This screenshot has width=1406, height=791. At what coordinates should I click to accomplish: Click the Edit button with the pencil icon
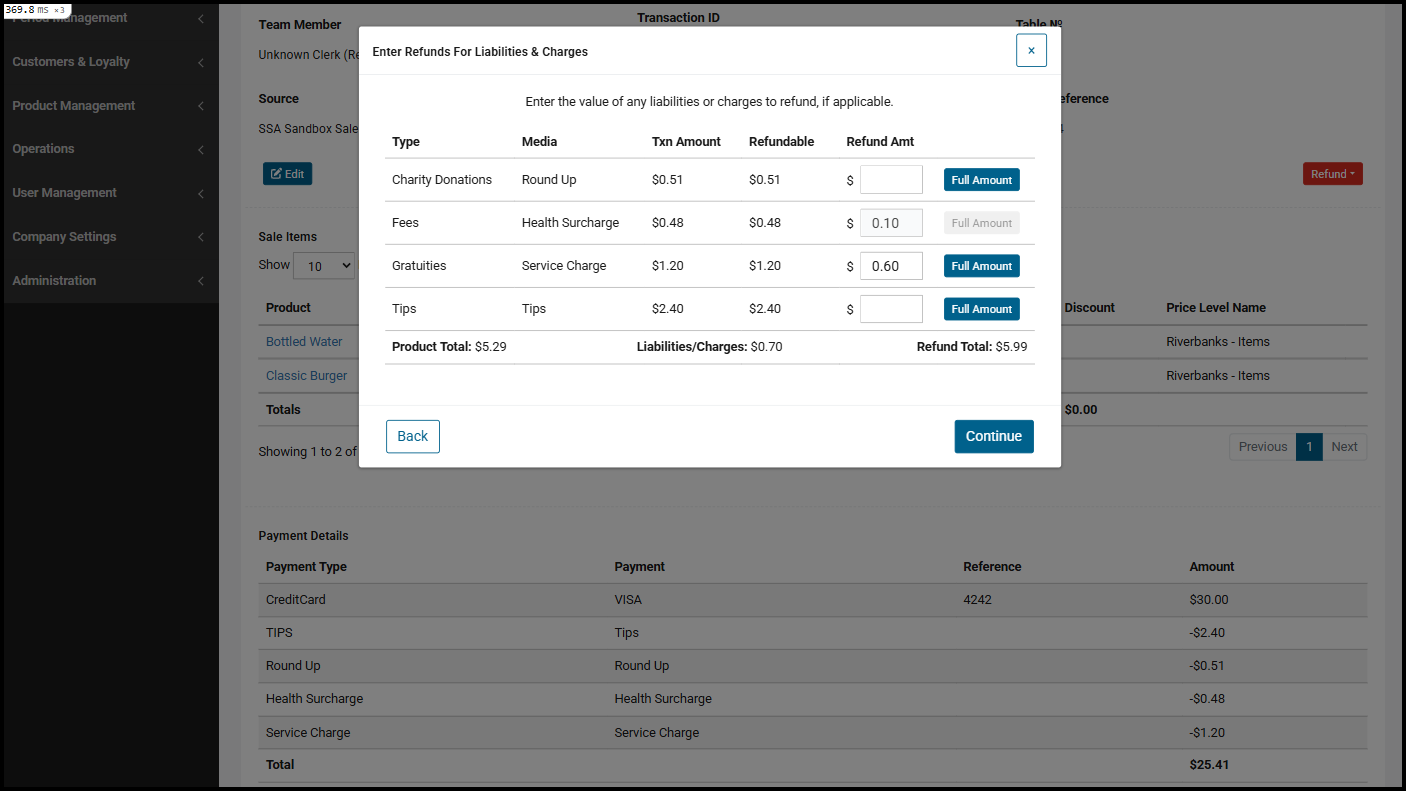coord(287,174)
